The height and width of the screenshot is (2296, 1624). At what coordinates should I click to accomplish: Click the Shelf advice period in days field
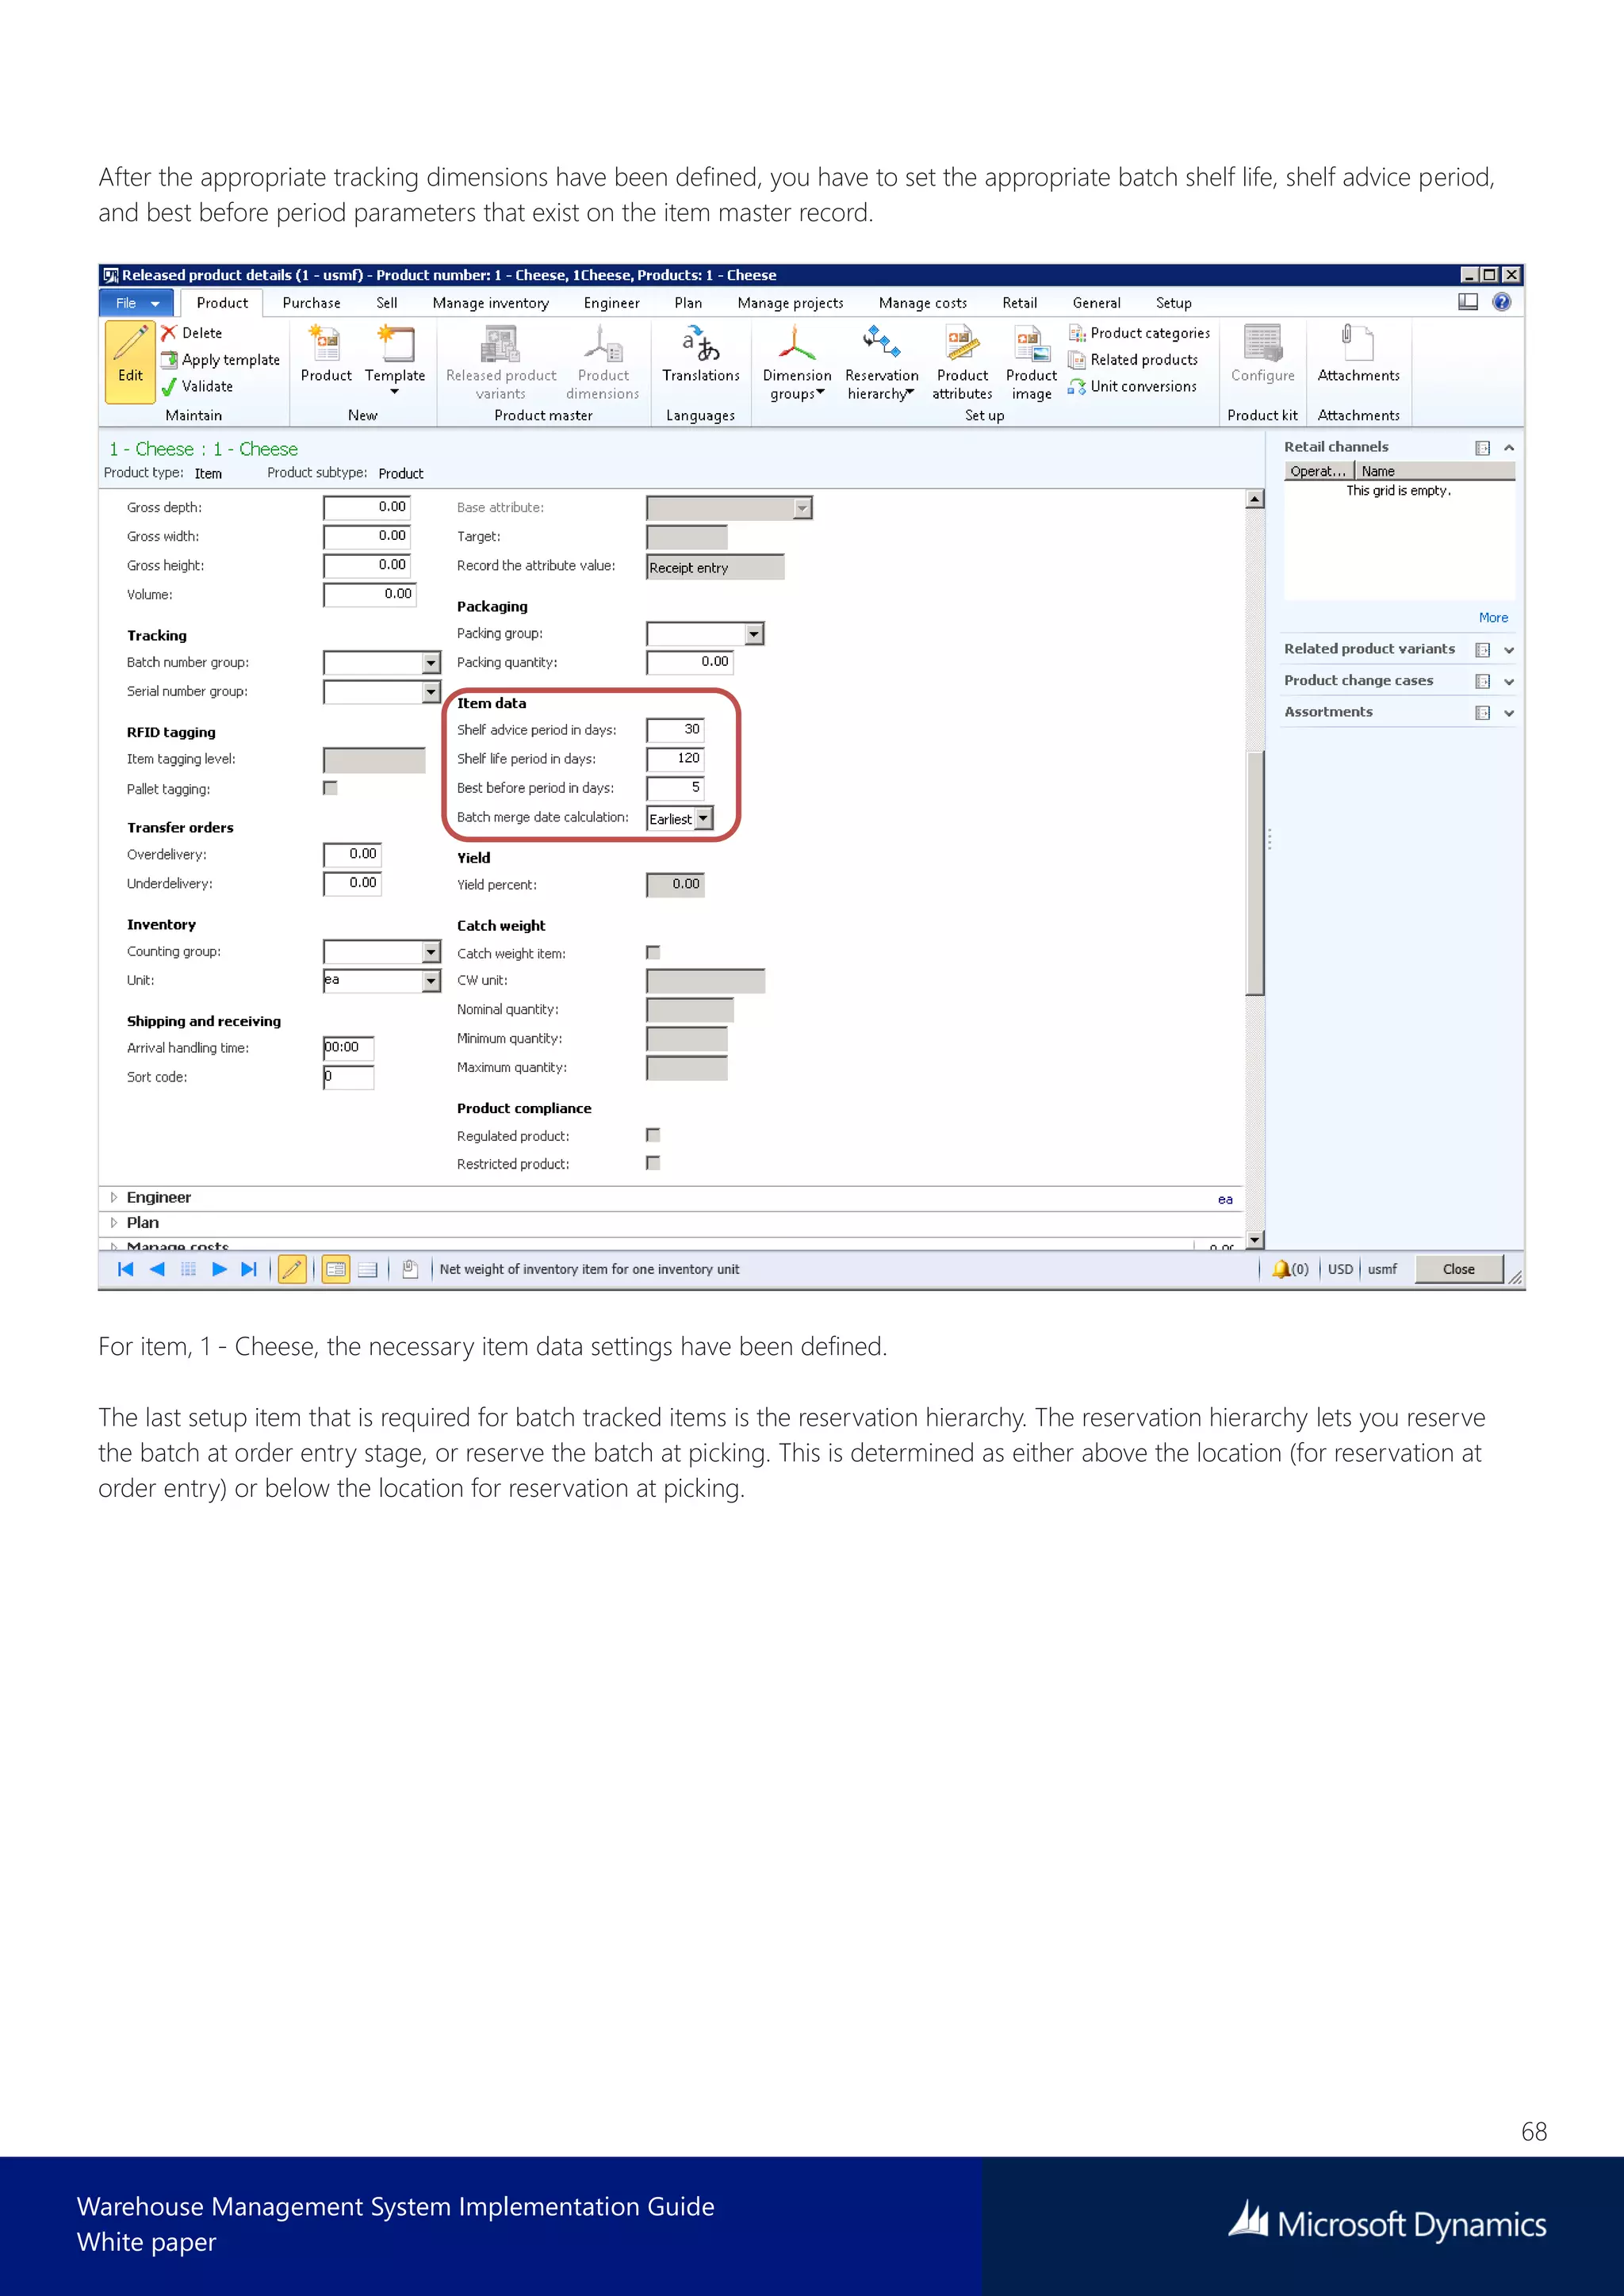tap(675, 730)
